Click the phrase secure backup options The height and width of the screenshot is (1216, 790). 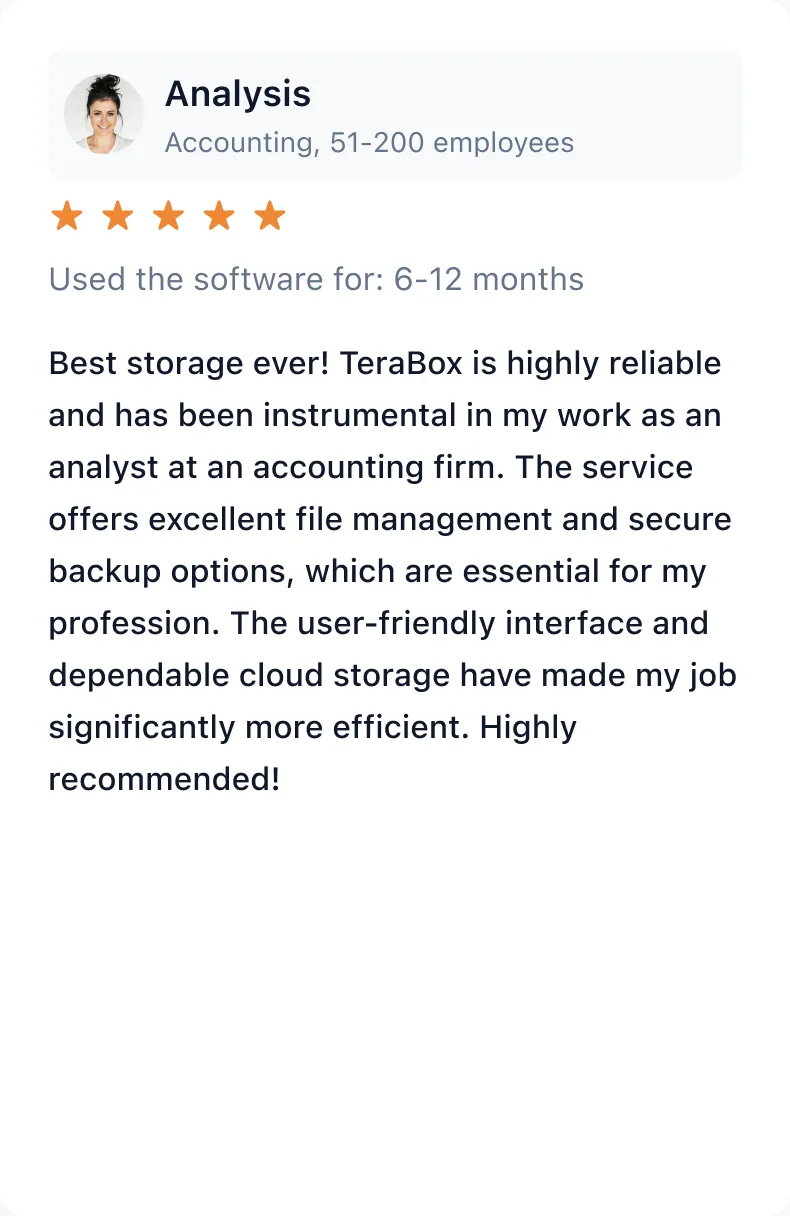coord(390,546)
